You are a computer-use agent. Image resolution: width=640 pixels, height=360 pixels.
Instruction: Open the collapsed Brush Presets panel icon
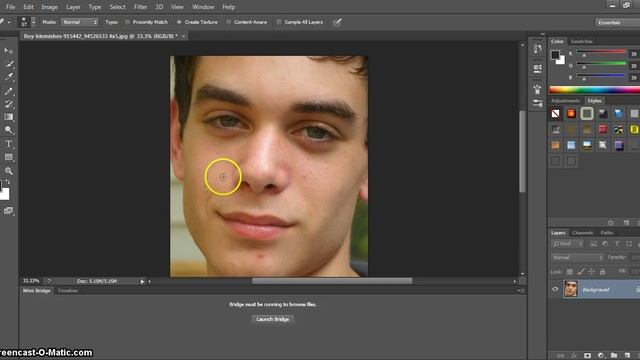pos(537,103)
